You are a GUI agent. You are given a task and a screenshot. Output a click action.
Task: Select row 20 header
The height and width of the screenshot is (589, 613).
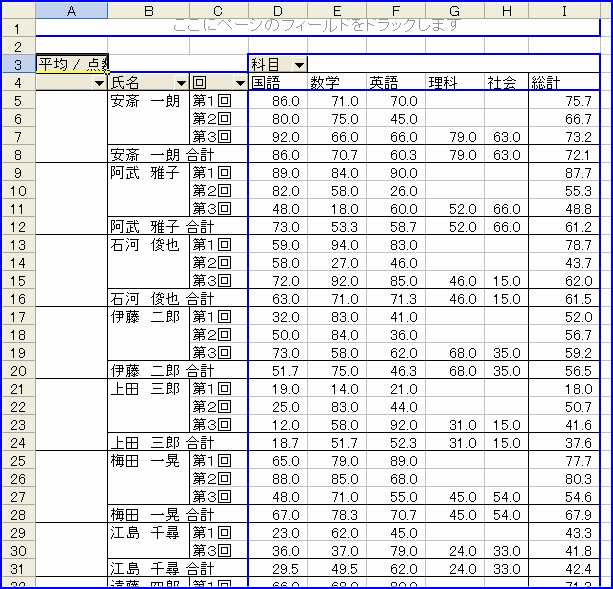[19, 370]
